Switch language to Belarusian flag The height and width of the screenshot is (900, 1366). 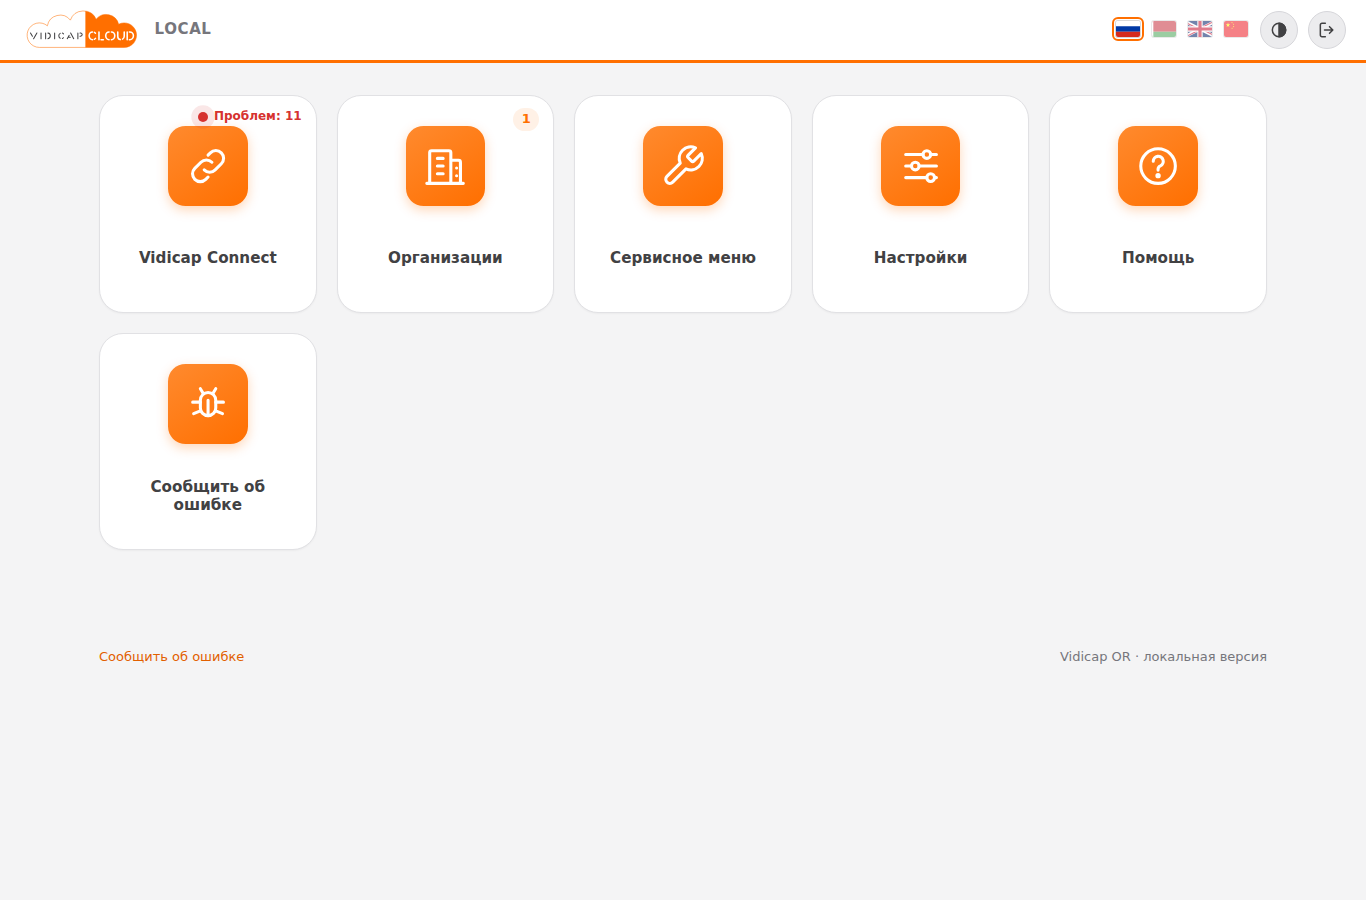click(x=1164, y=29)
